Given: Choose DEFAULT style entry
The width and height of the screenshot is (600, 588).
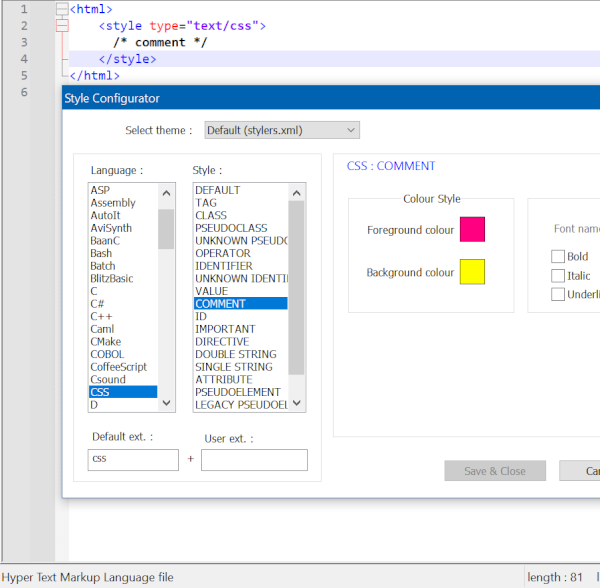Looking at the screenshot, I should (x=241, y=190).
